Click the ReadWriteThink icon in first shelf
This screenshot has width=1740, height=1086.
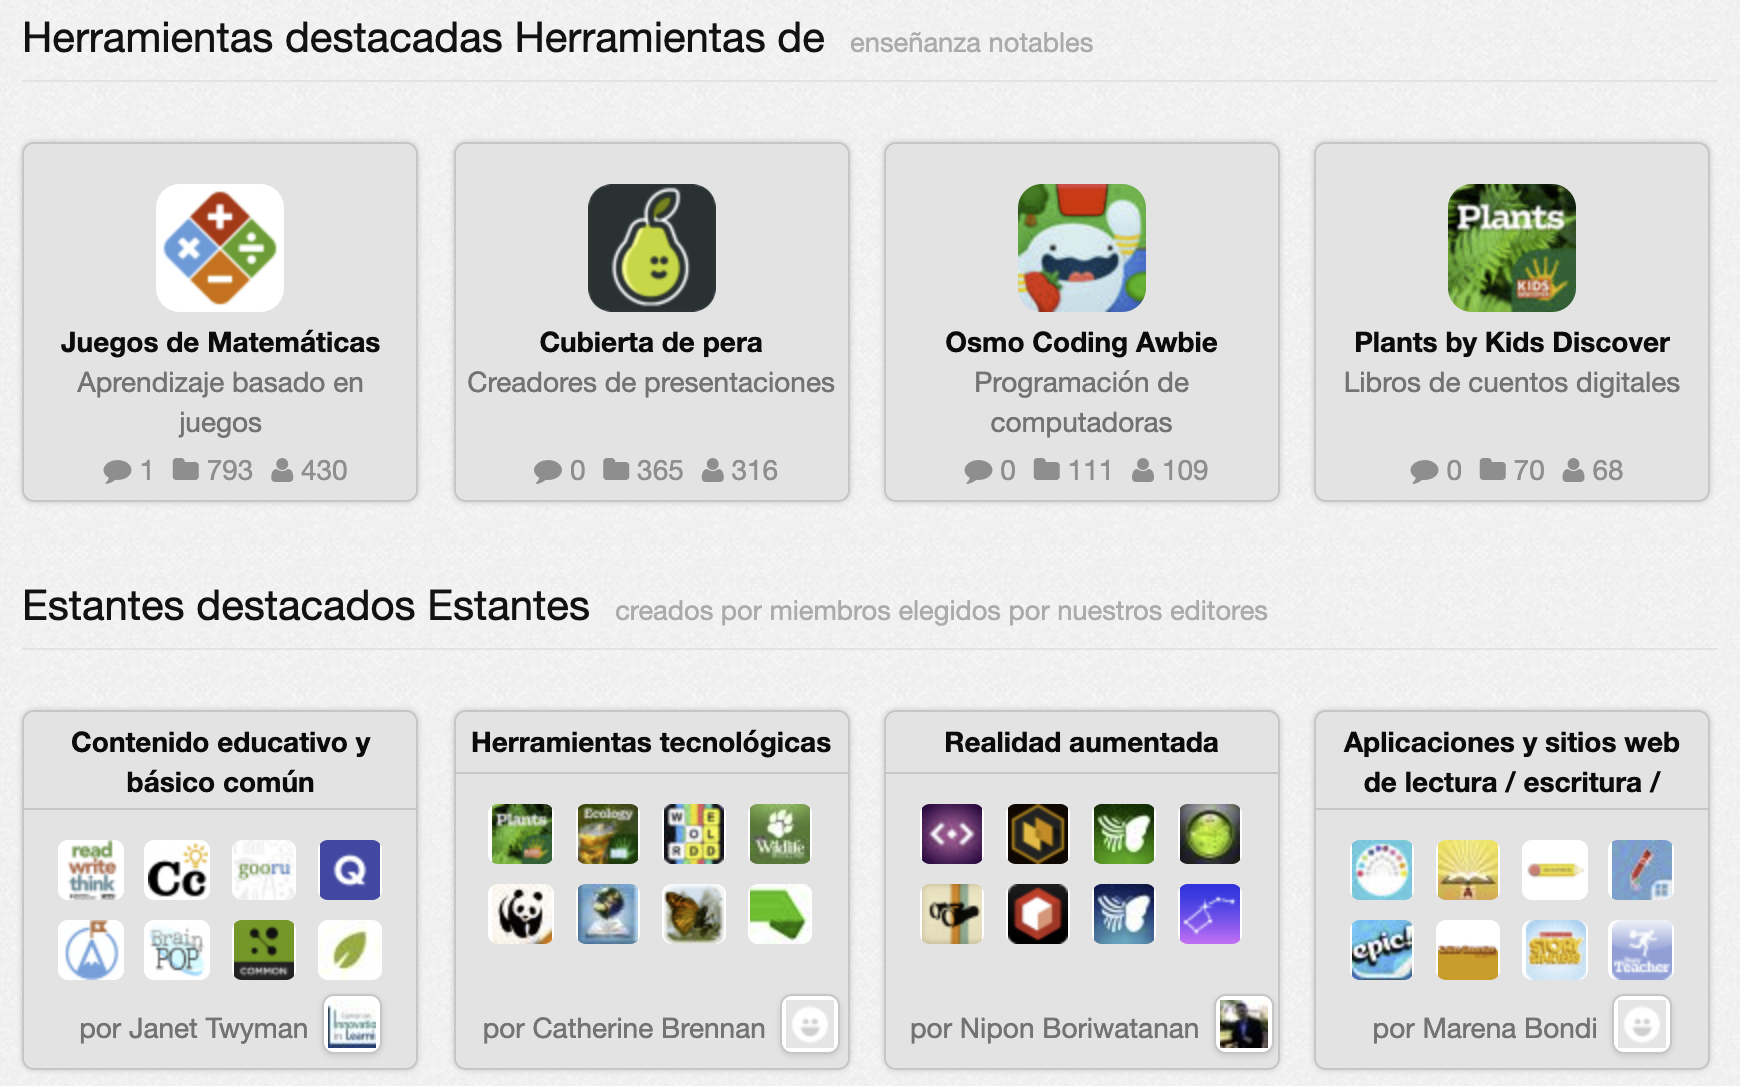(91, 870)
